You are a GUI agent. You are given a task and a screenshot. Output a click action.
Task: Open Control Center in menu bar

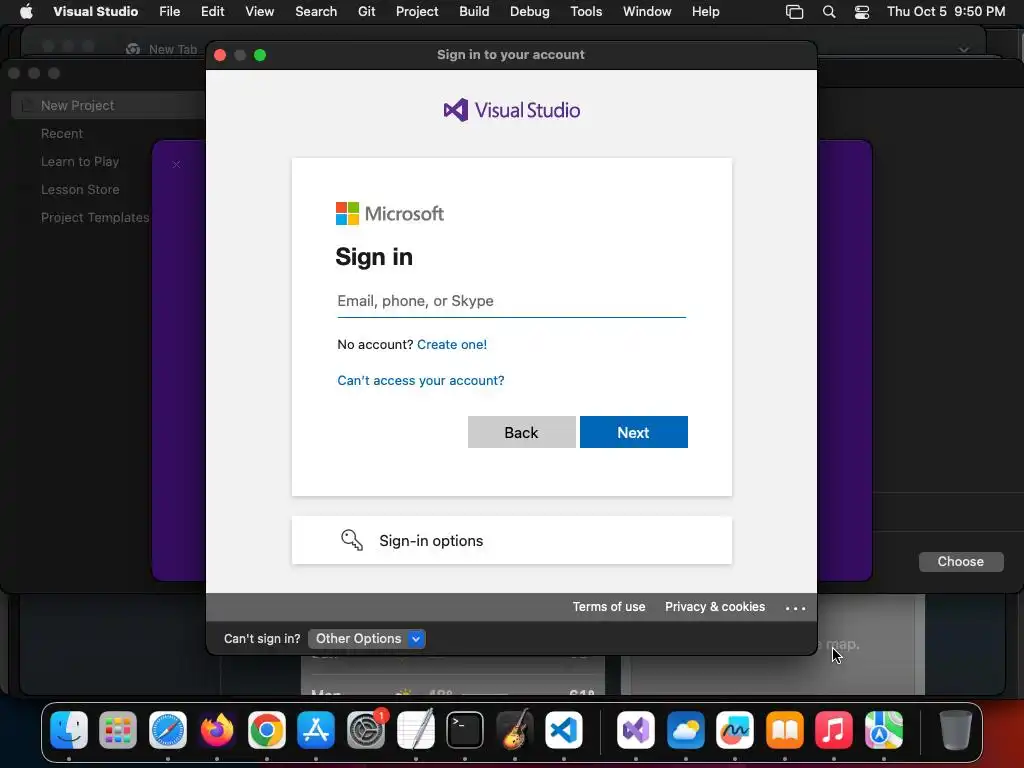pos(862,12)
